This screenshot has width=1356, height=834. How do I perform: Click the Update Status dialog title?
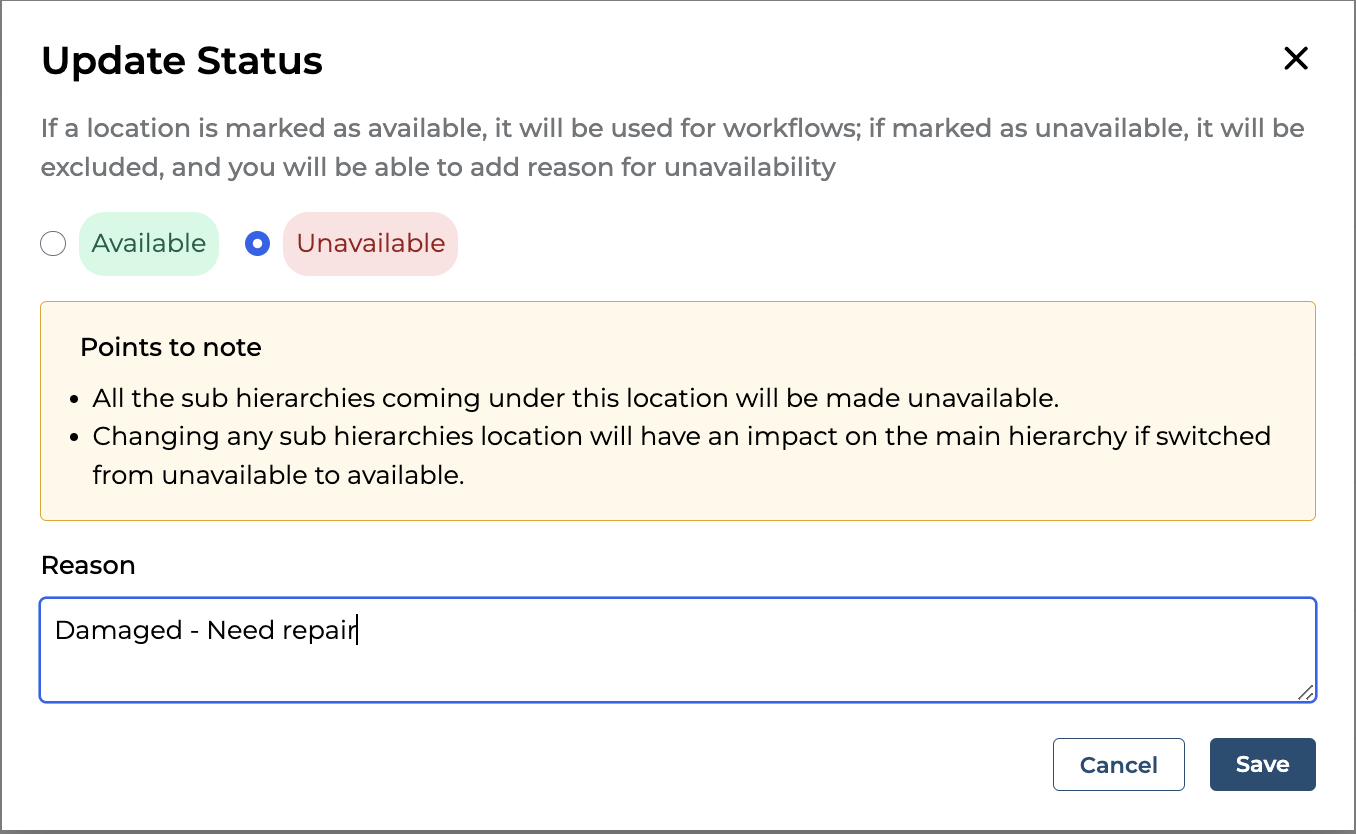[182, 61]
